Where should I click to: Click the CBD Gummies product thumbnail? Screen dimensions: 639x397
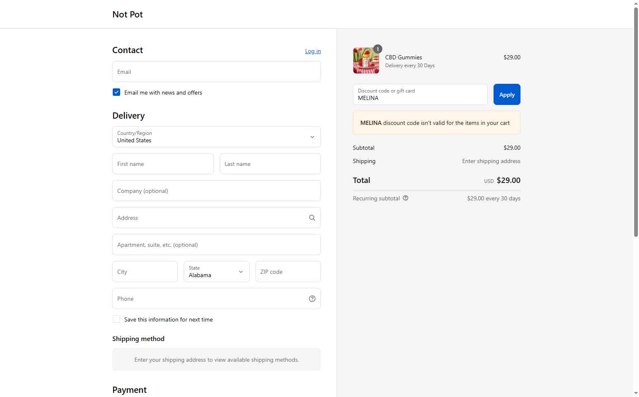tap(366, 60)
